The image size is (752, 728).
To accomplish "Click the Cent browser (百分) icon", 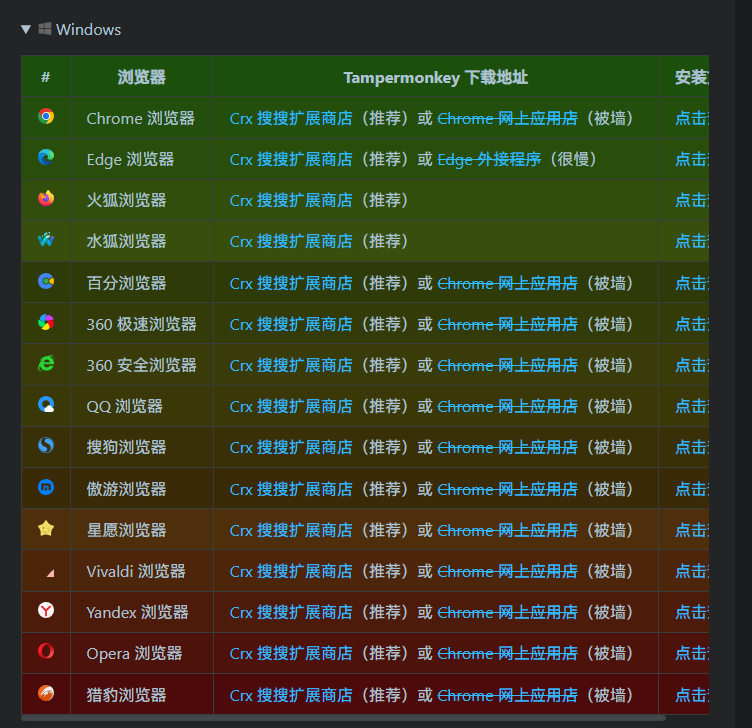I will pyautogui.click(x=46, y=281).
